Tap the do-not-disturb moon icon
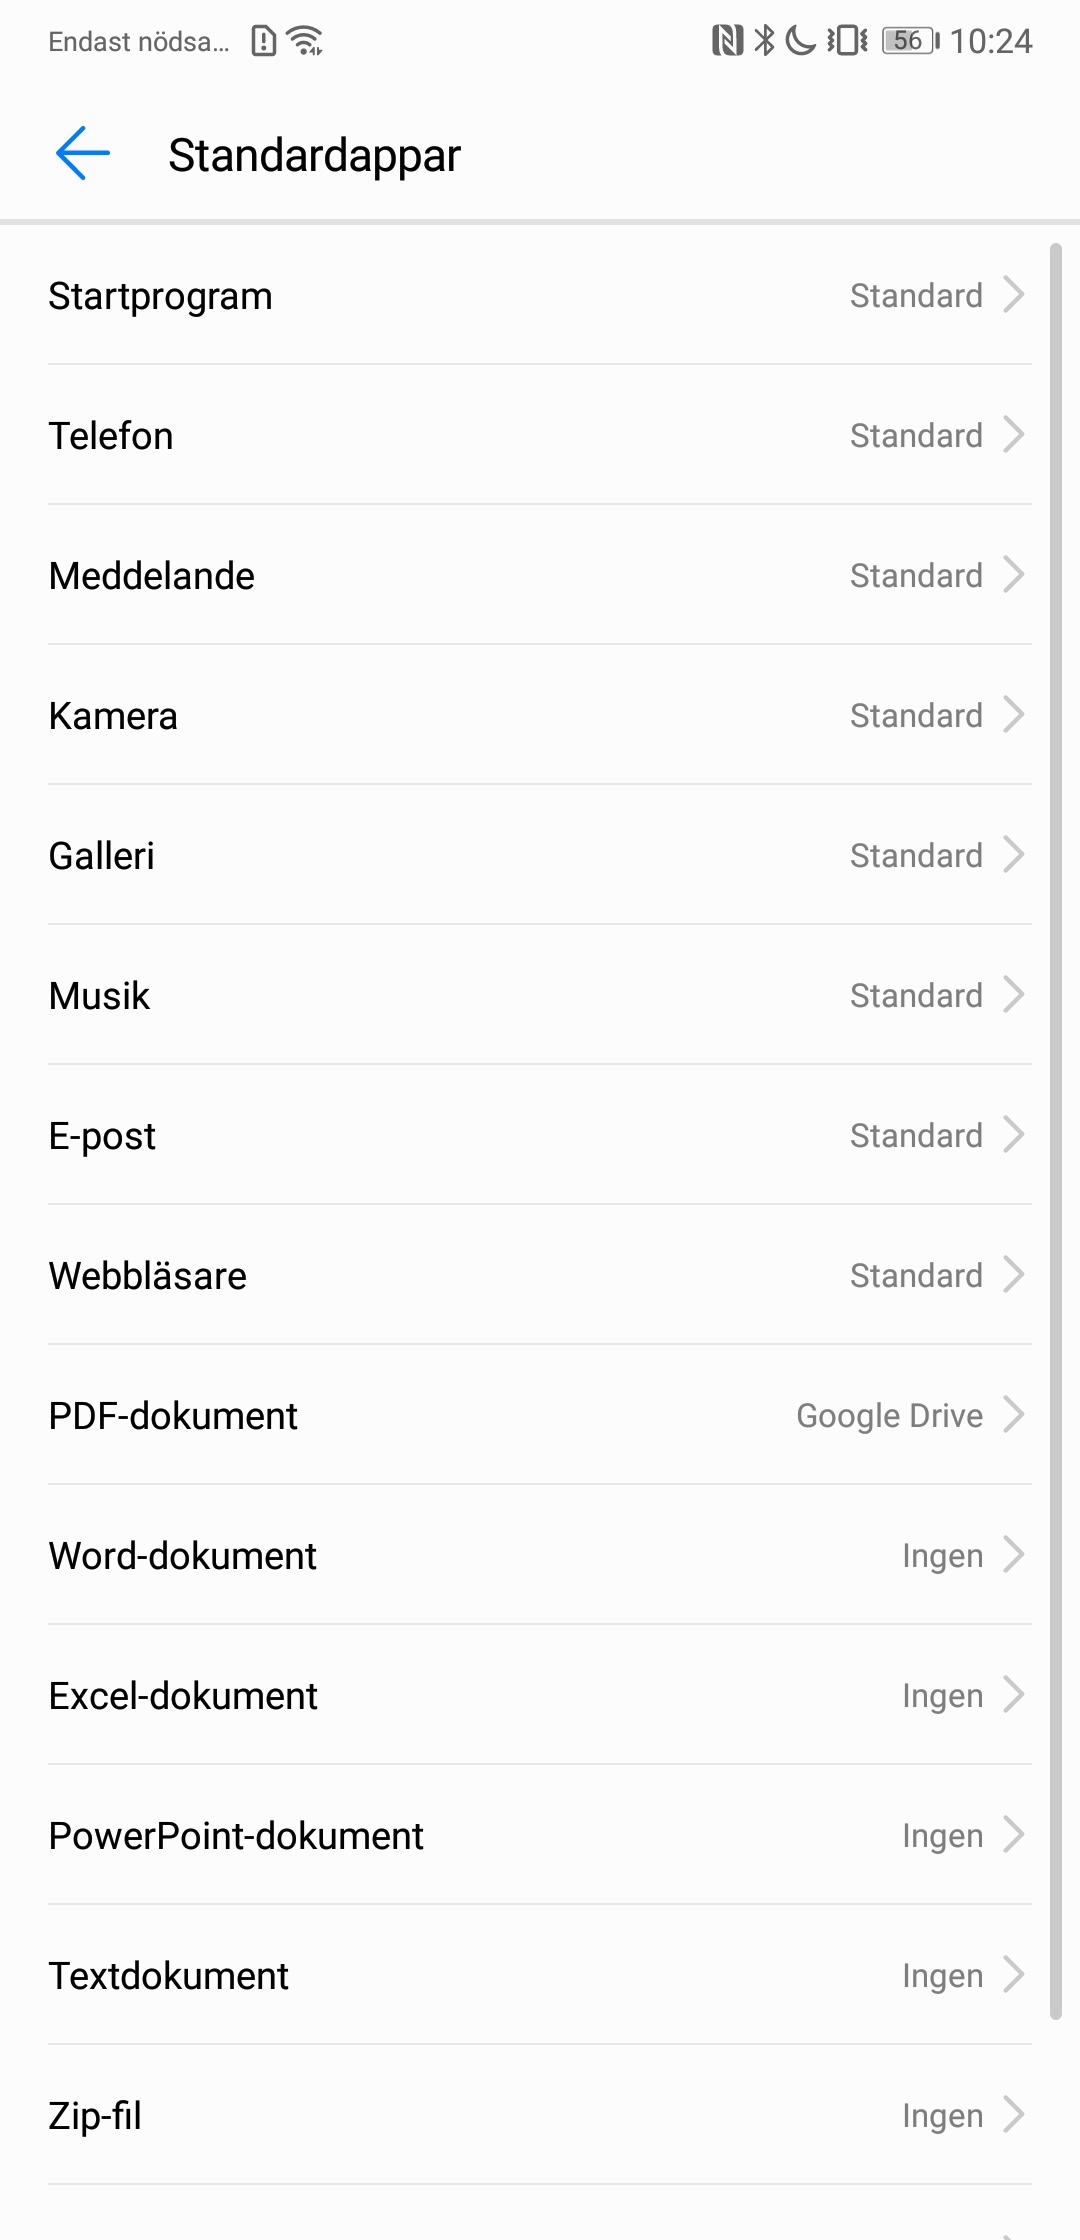The width and height of the screenshot is (1080, 2240). coord(800,41)
